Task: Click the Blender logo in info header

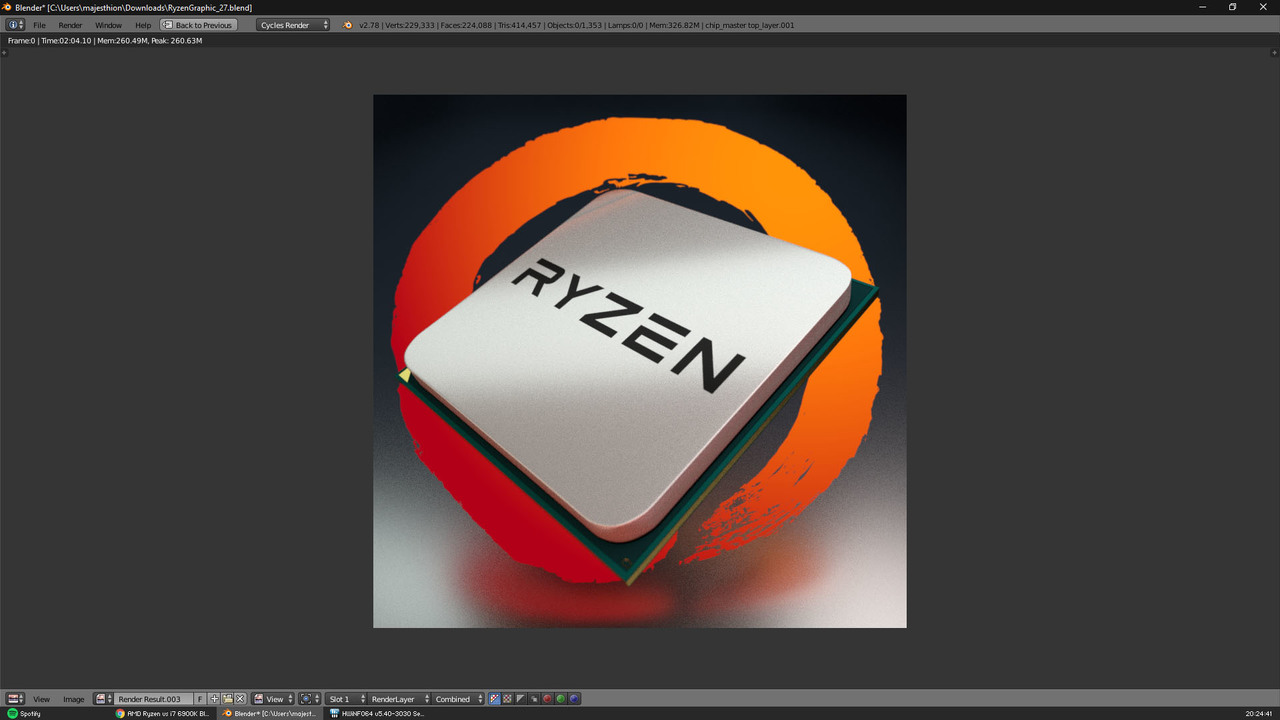Action: click(348, 25)
